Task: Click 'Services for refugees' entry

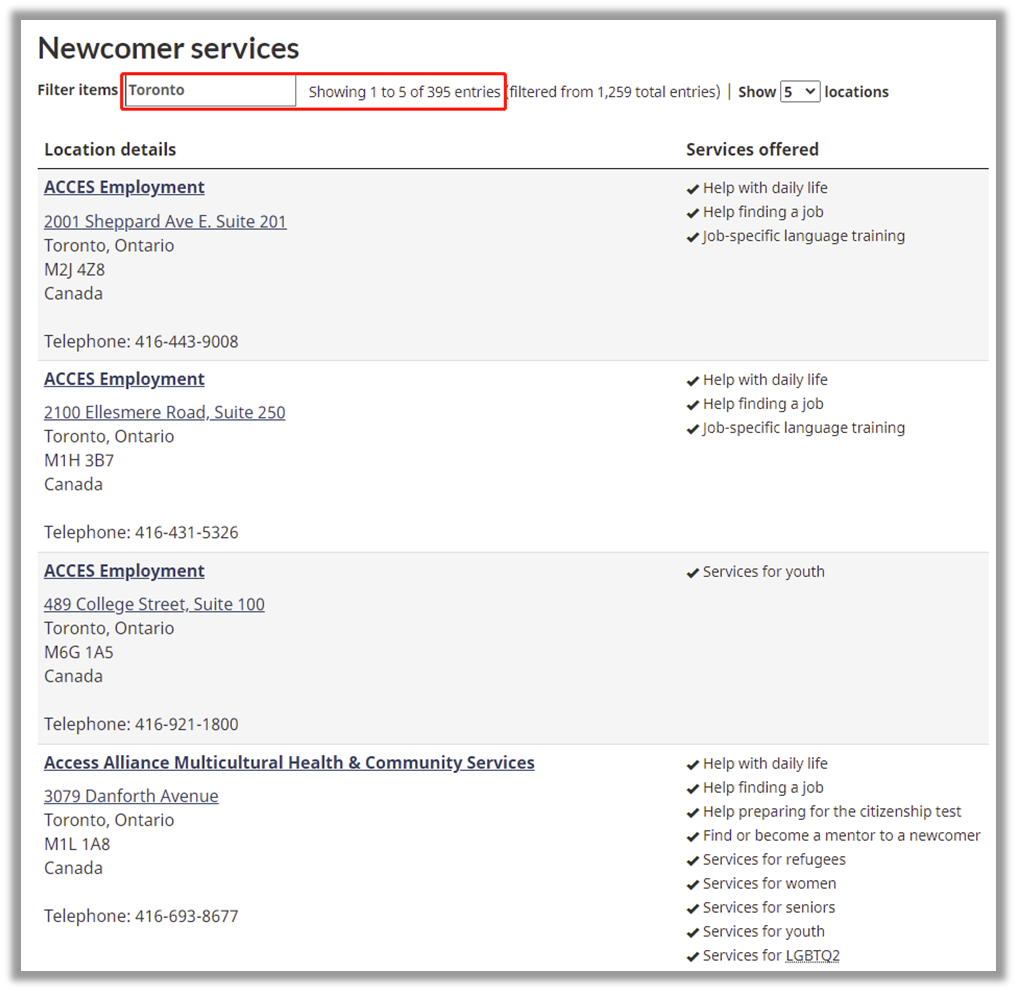Action: click(x=774, y=860)
